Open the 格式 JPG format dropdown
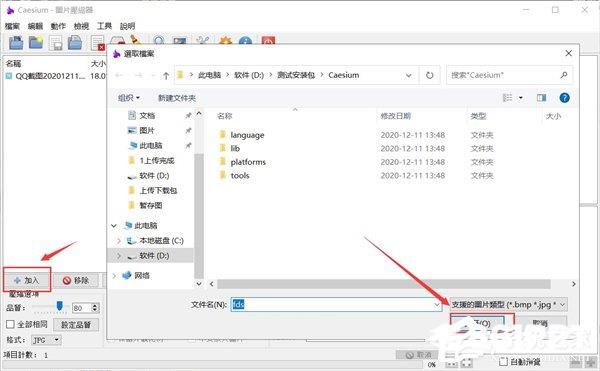This screenshot has width=600, height=371. (46, 340)
